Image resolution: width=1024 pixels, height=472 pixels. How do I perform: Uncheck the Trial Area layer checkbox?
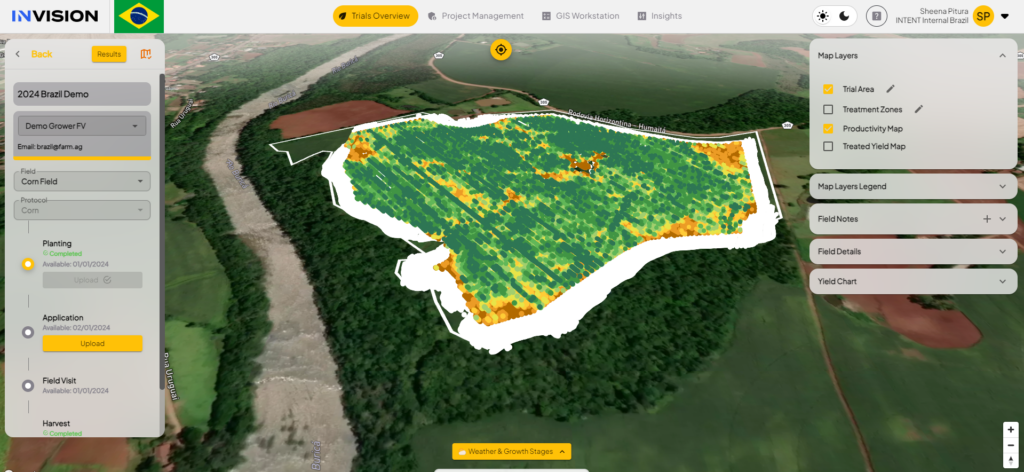(828, 89)
